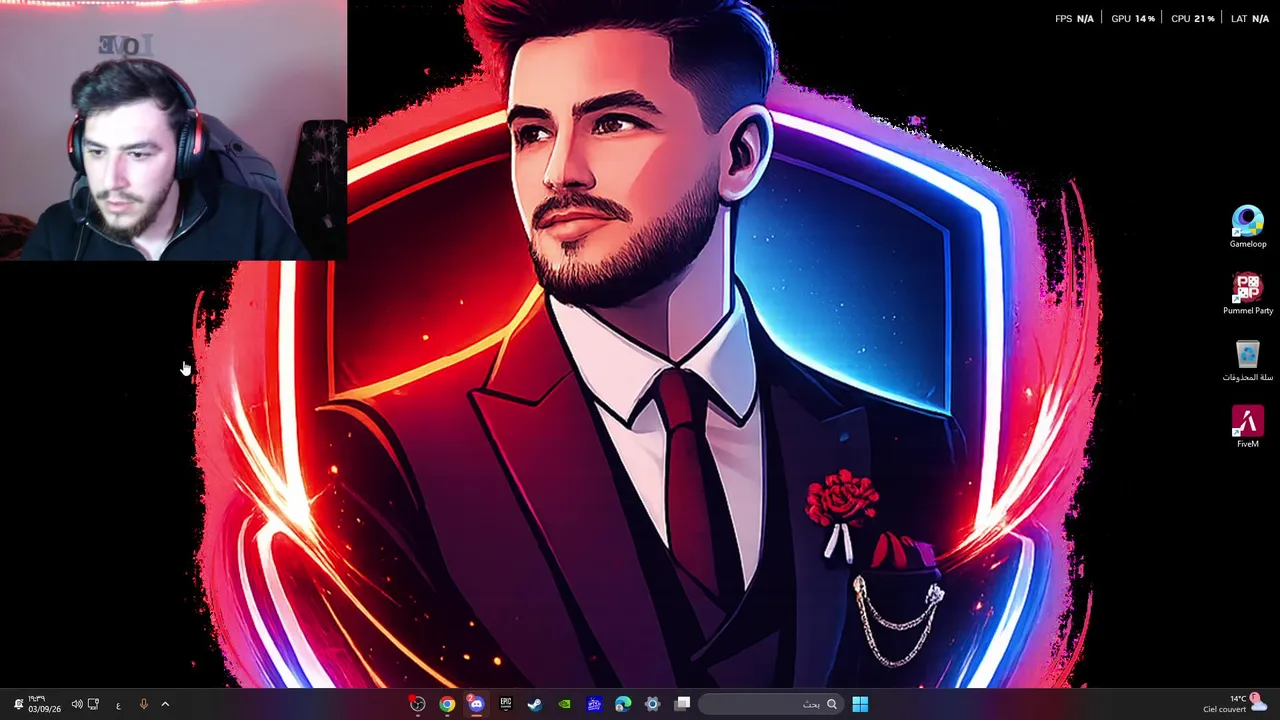Open the Gameloop desktop shortcut
This screenshot has height=720, width=1280.
(x=1247, y=226)
